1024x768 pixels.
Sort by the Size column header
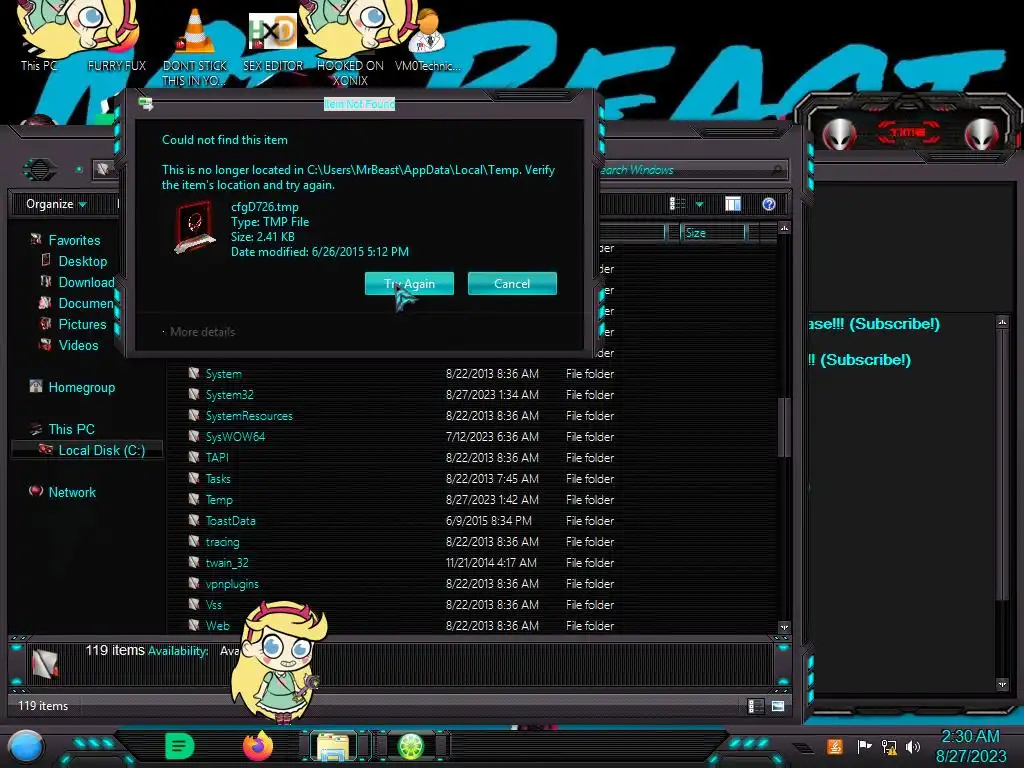711,232
